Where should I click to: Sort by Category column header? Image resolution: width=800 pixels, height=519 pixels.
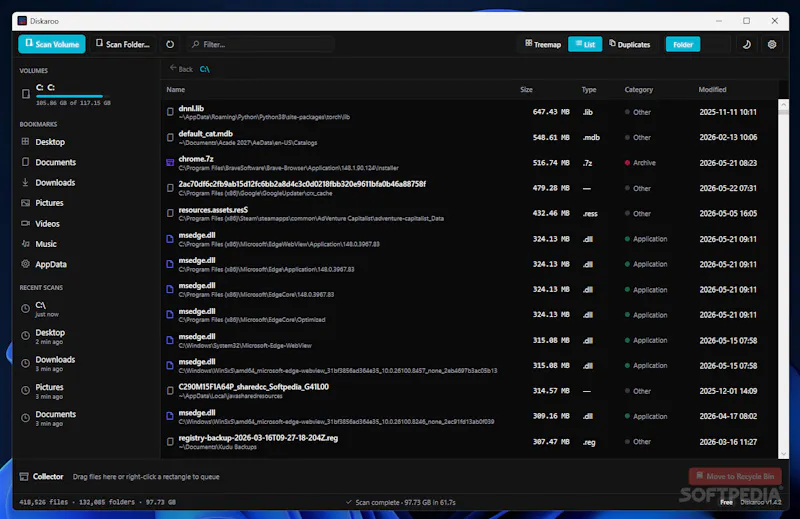pos(638,89)
